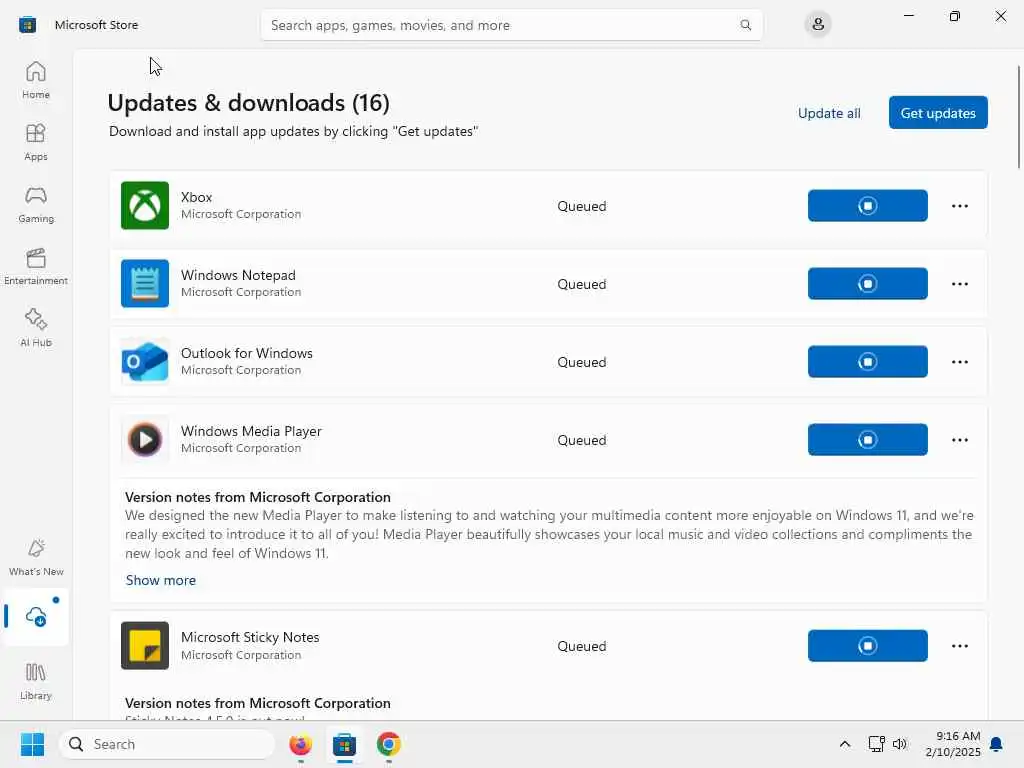This screenshot has height=768, width=1024.
Task: Expand Show more in Media Player notes
Action: tap(161, 580)
